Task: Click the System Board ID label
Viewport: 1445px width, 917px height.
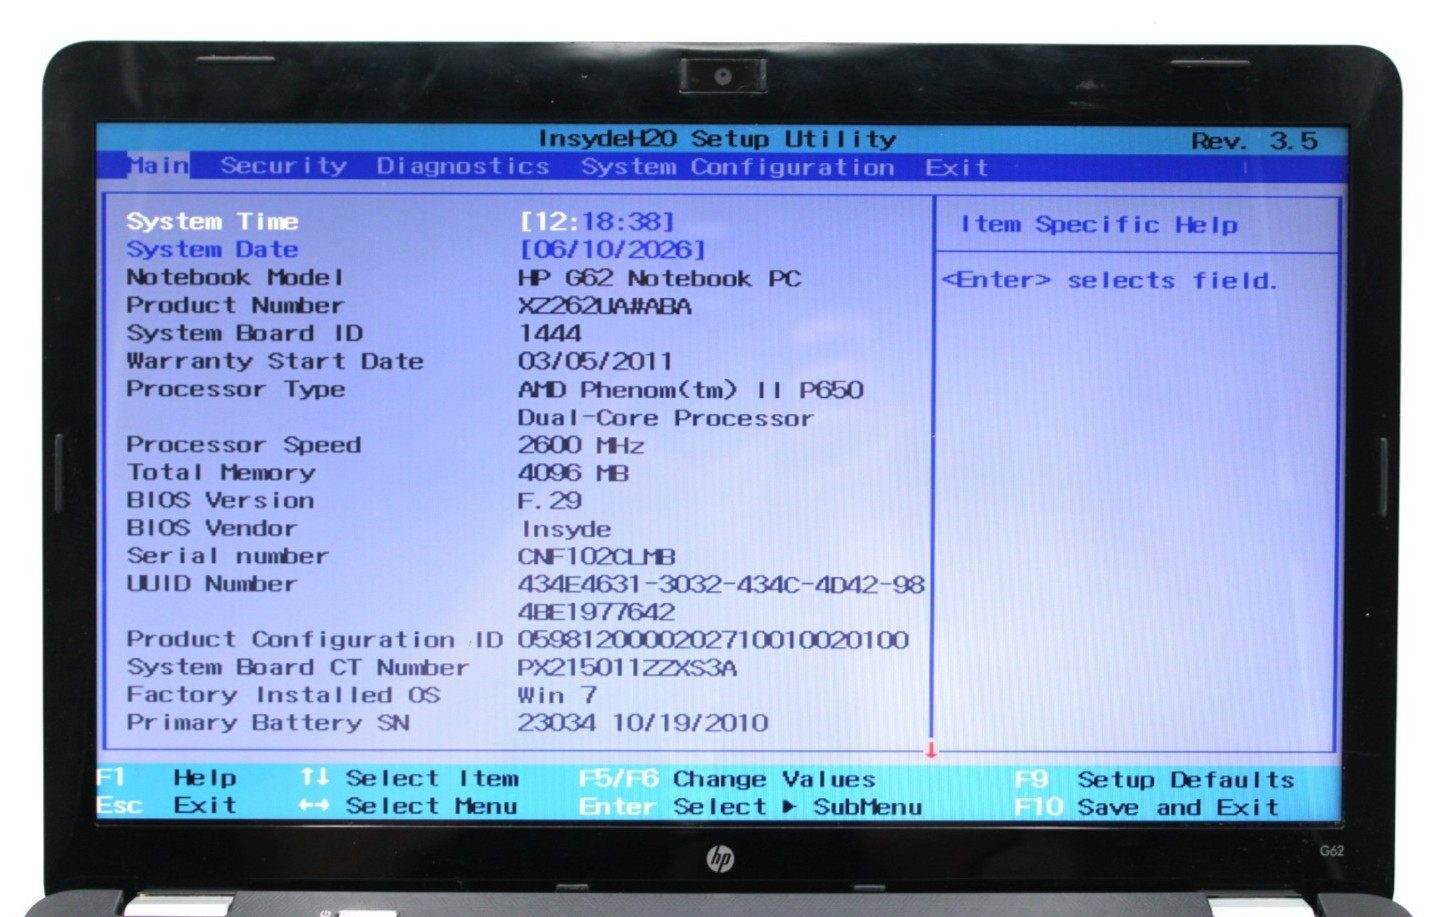Action: pyautogui.click(x=244, y=333)
